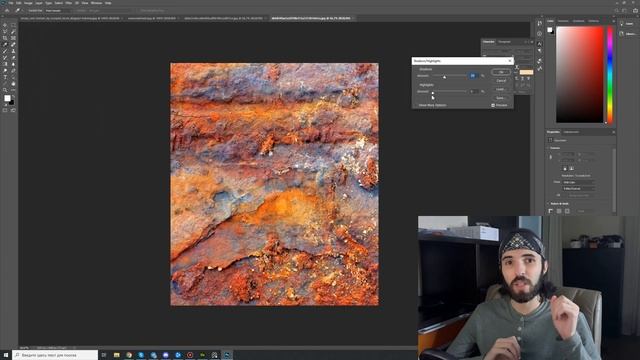
Task: Click OK in Shadows/Highlights dialog
Action: coord(501,72)
